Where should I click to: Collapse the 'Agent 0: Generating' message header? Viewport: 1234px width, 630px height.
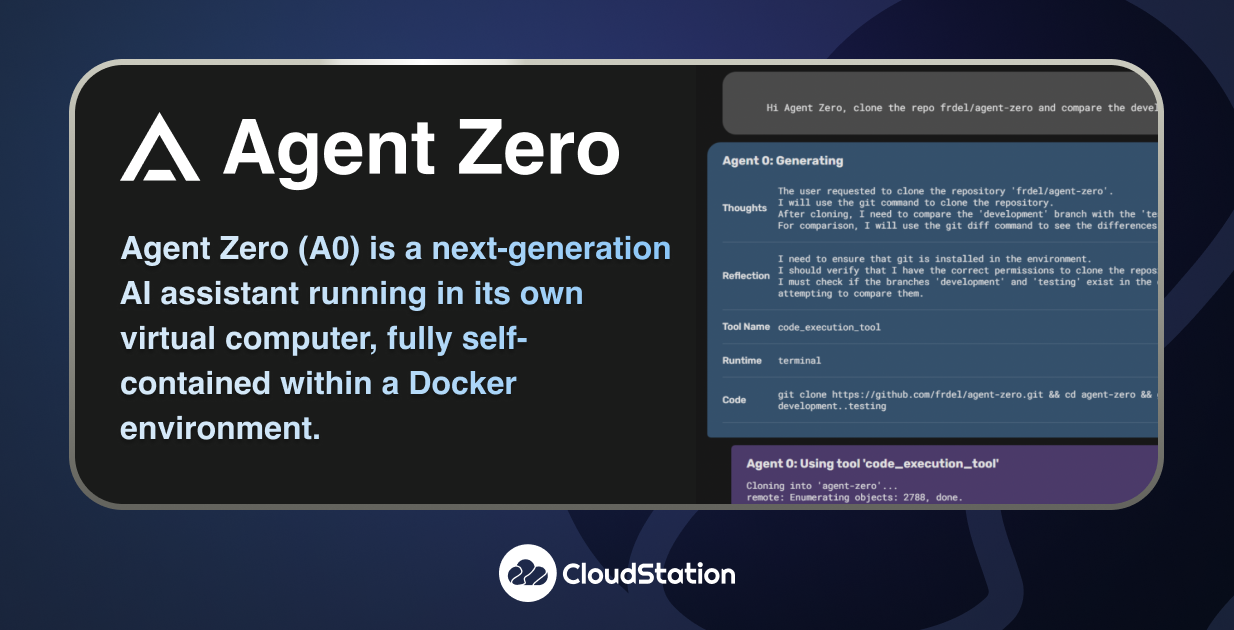pyautogui.click(x=783, y=160)
